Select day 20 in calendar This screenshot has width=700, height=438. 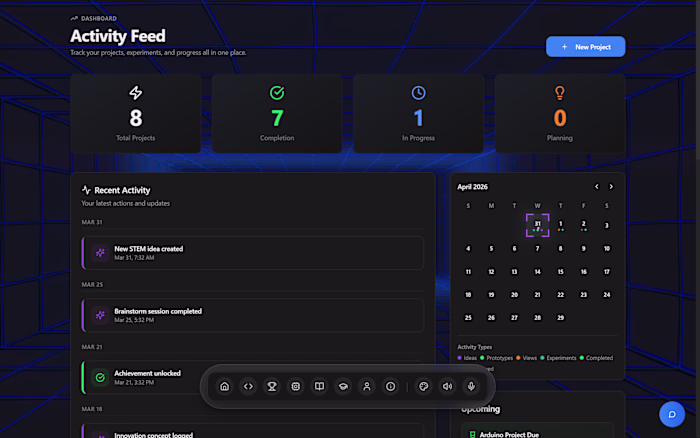pos(514,295)
